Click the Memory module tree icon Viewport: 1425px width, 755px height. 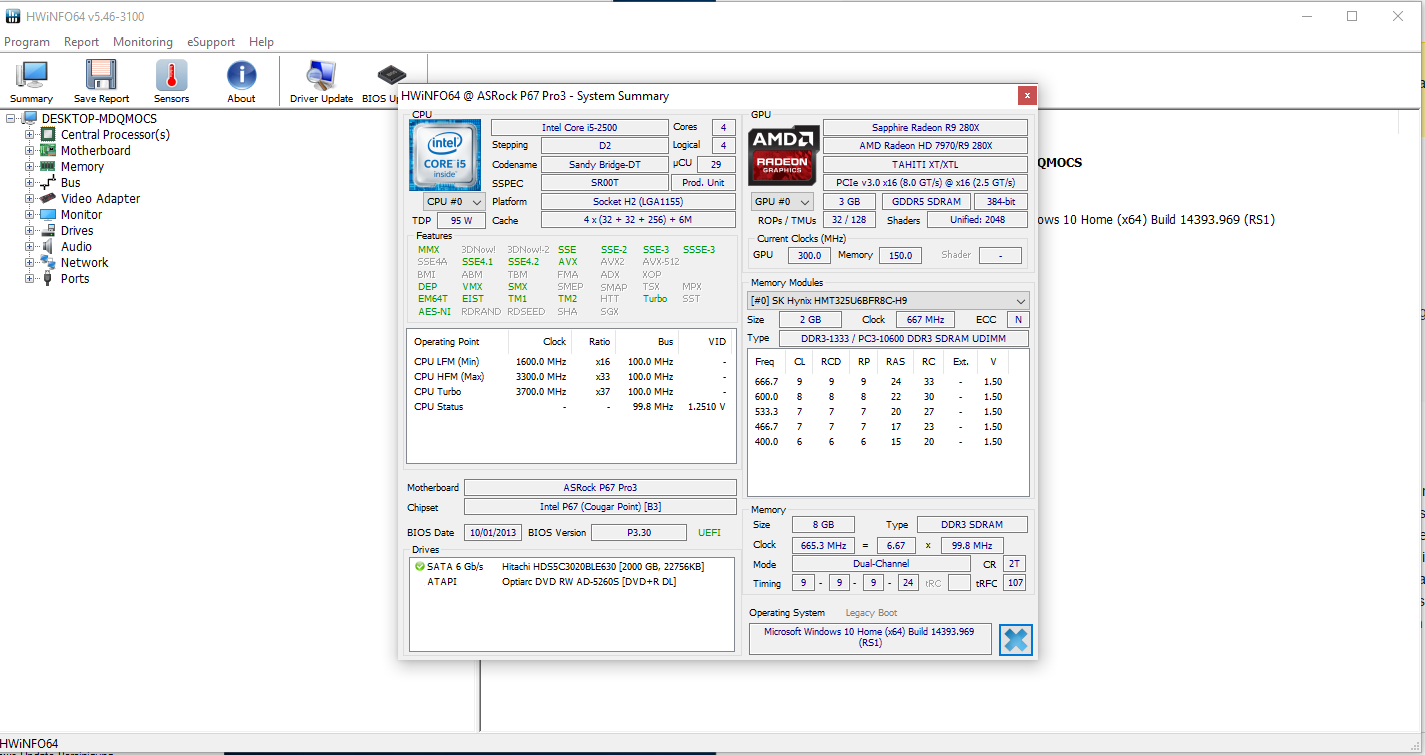pos(48,166)
